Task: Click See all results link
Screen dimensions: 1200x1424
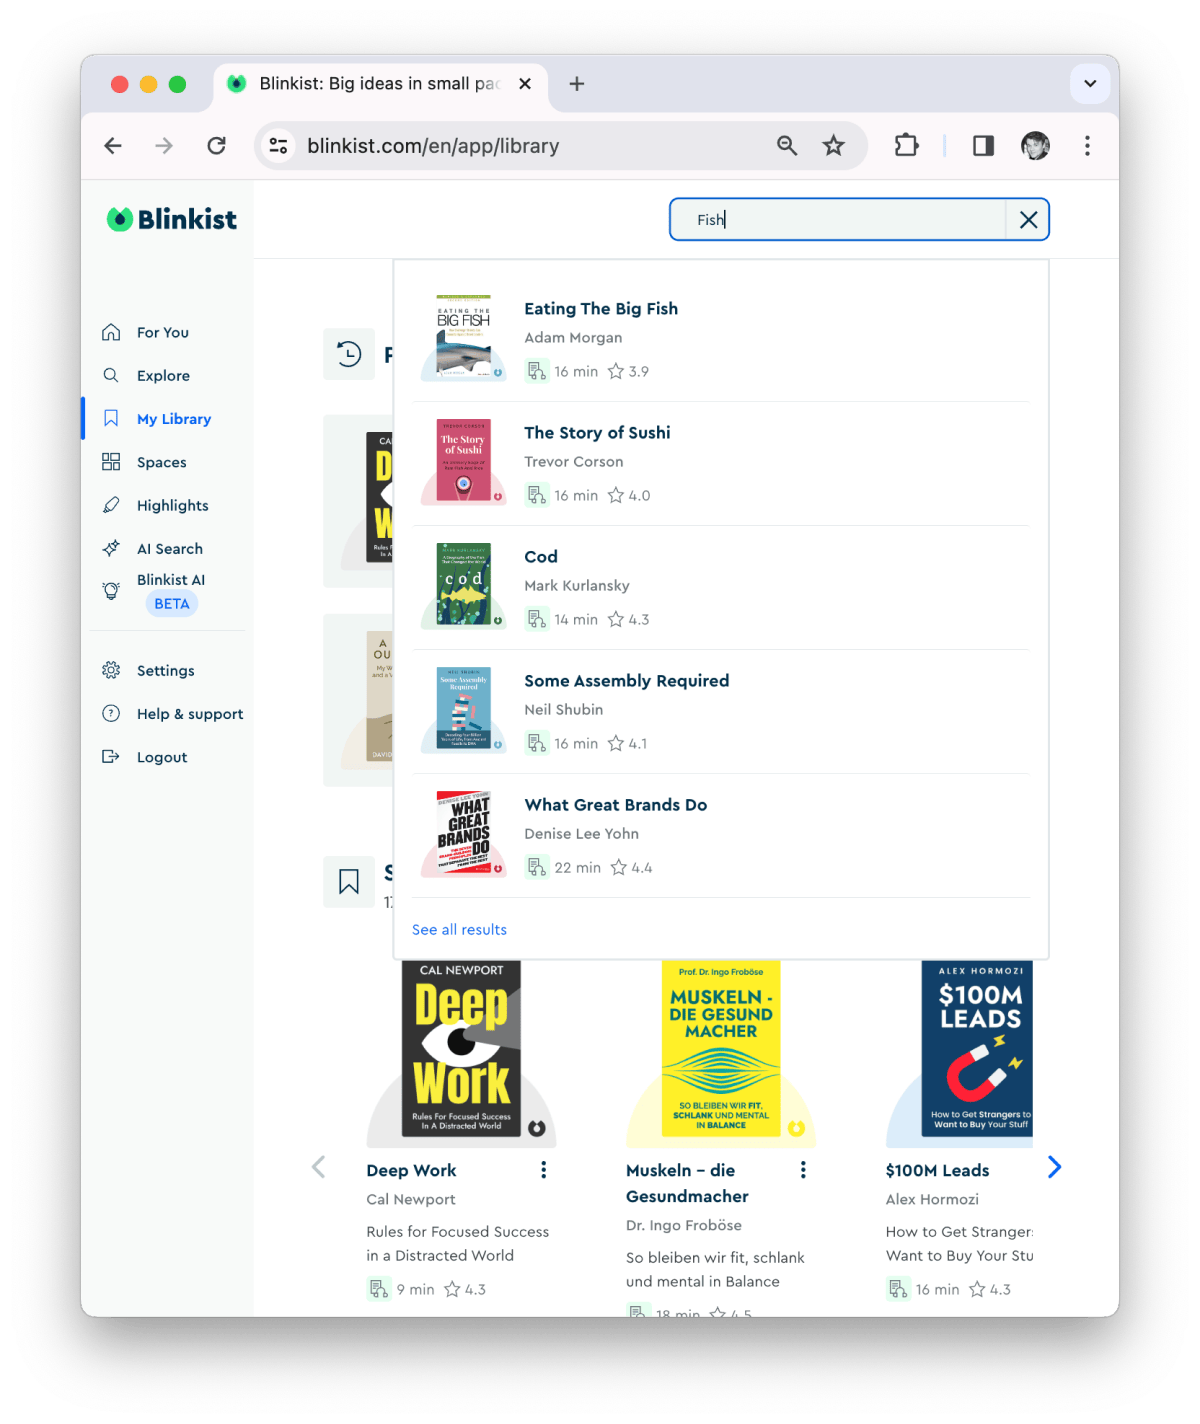Action: point(459,930)
